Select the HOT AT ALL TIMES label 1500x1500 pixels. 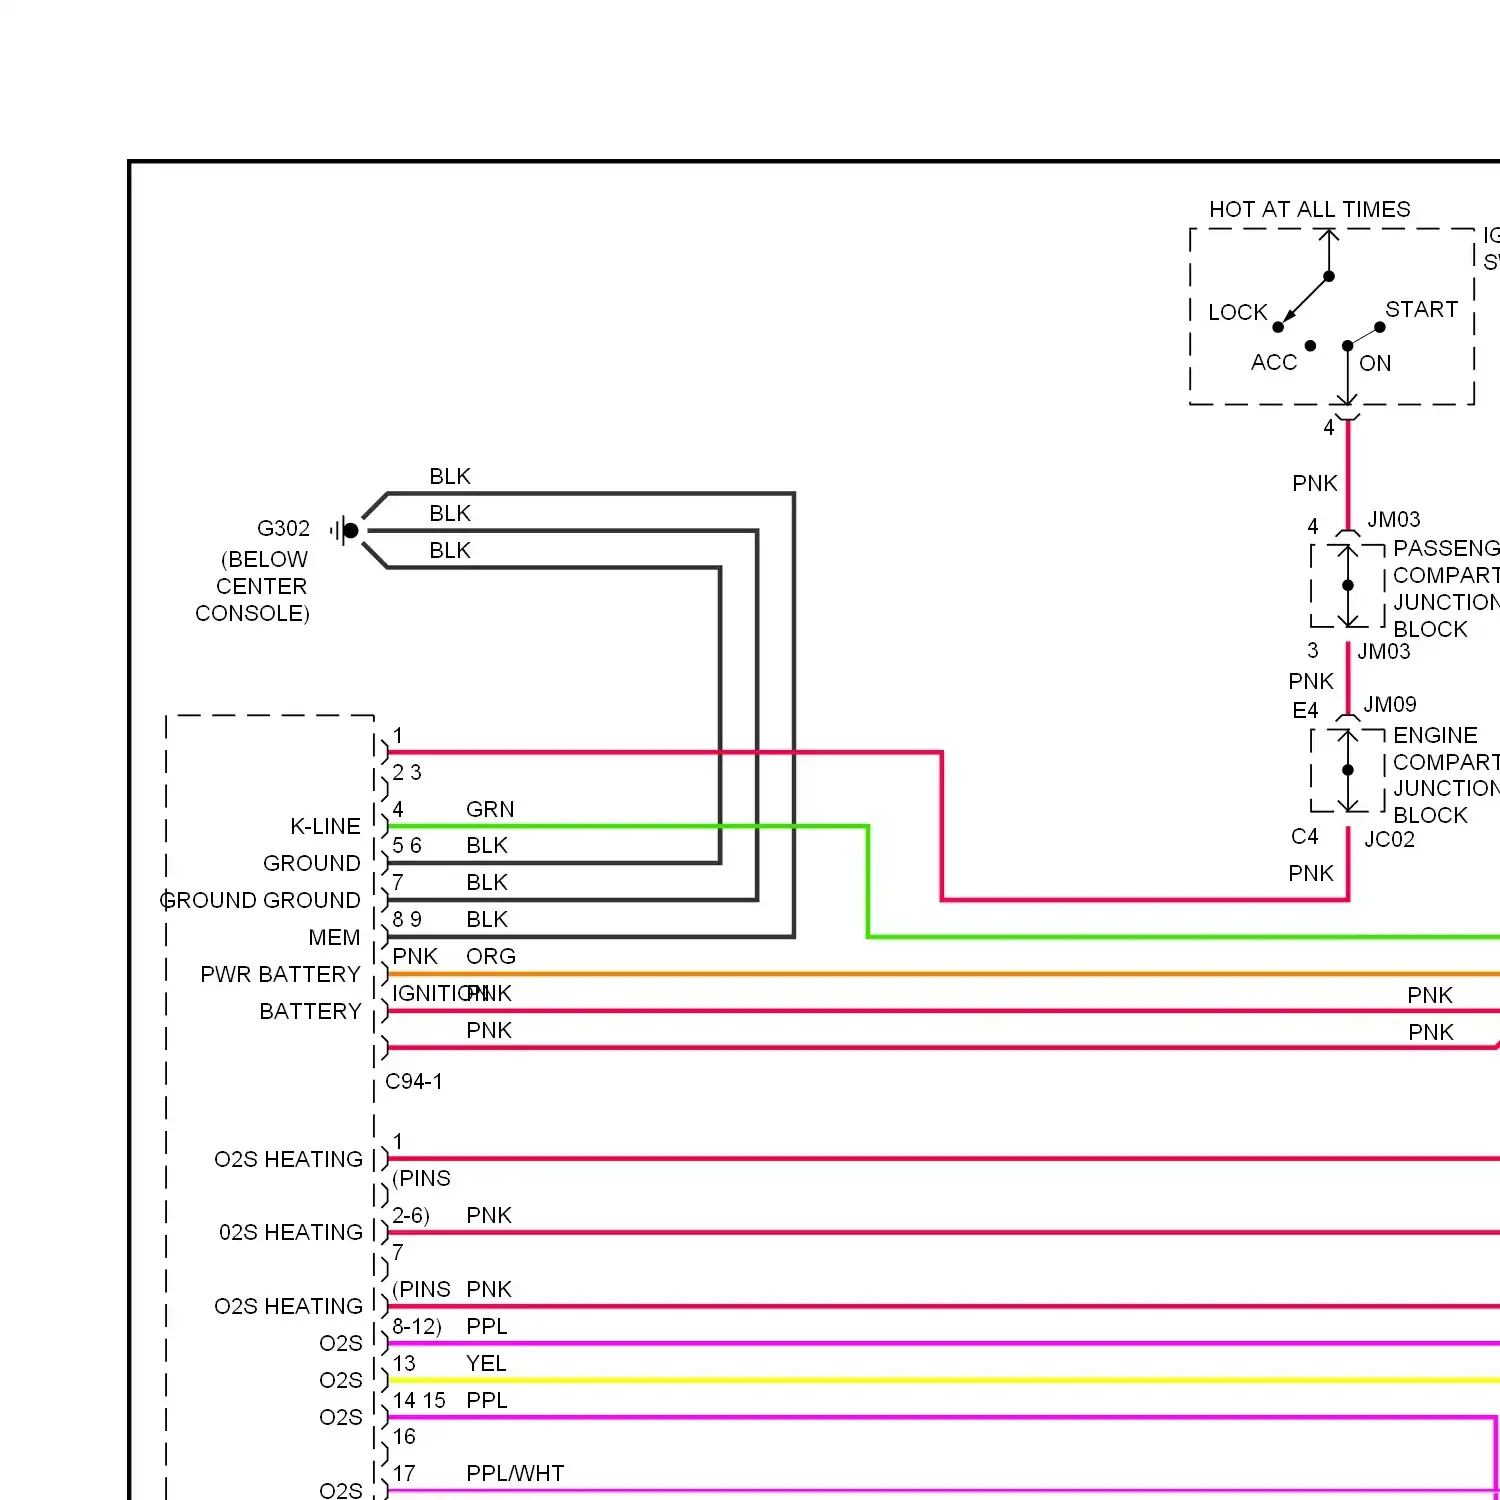[x=1309, y=209]
